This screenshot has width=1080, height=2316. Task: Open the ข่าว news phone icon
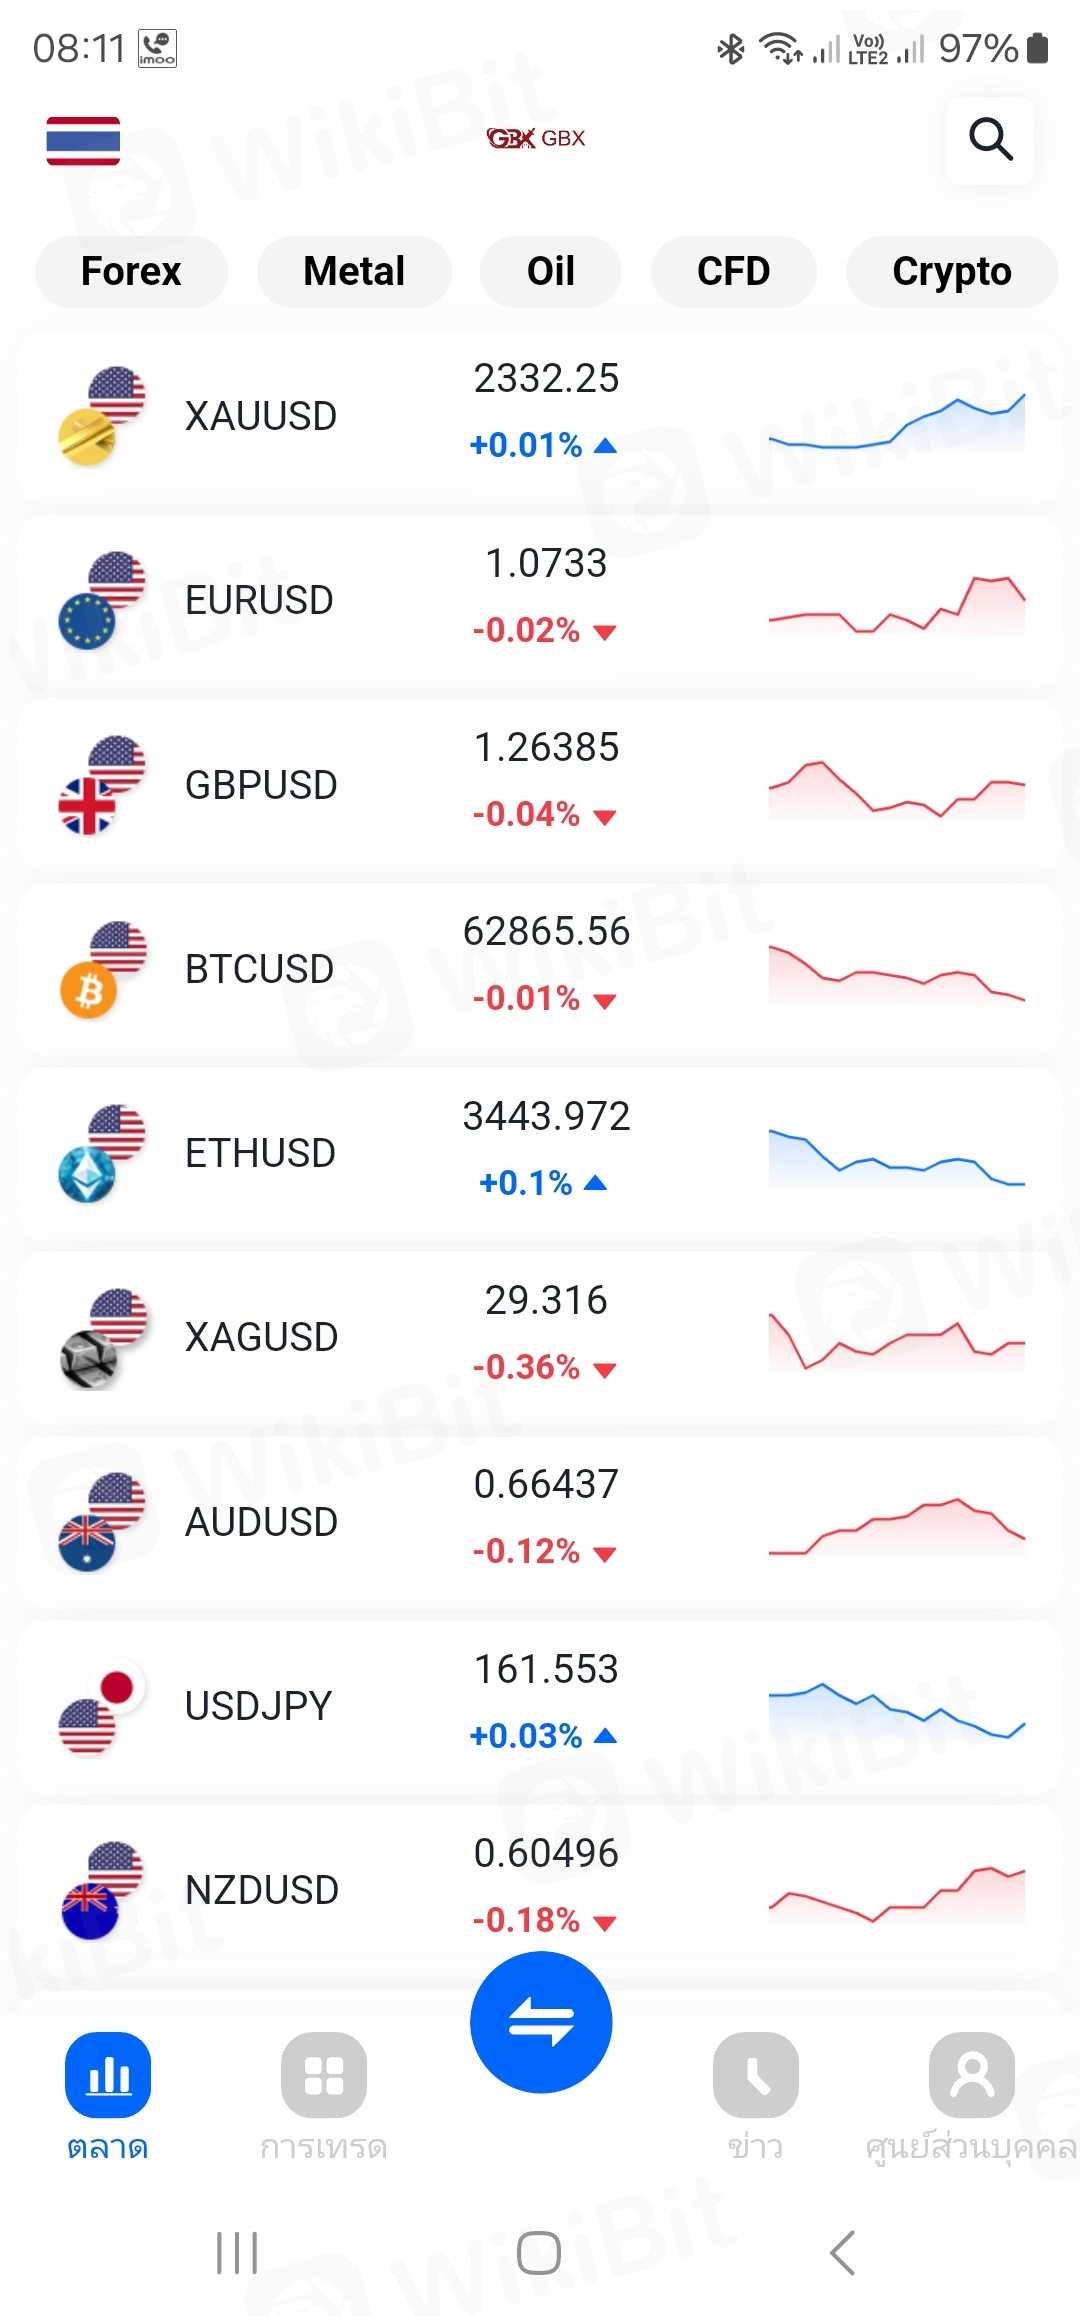coord(755,2075)
